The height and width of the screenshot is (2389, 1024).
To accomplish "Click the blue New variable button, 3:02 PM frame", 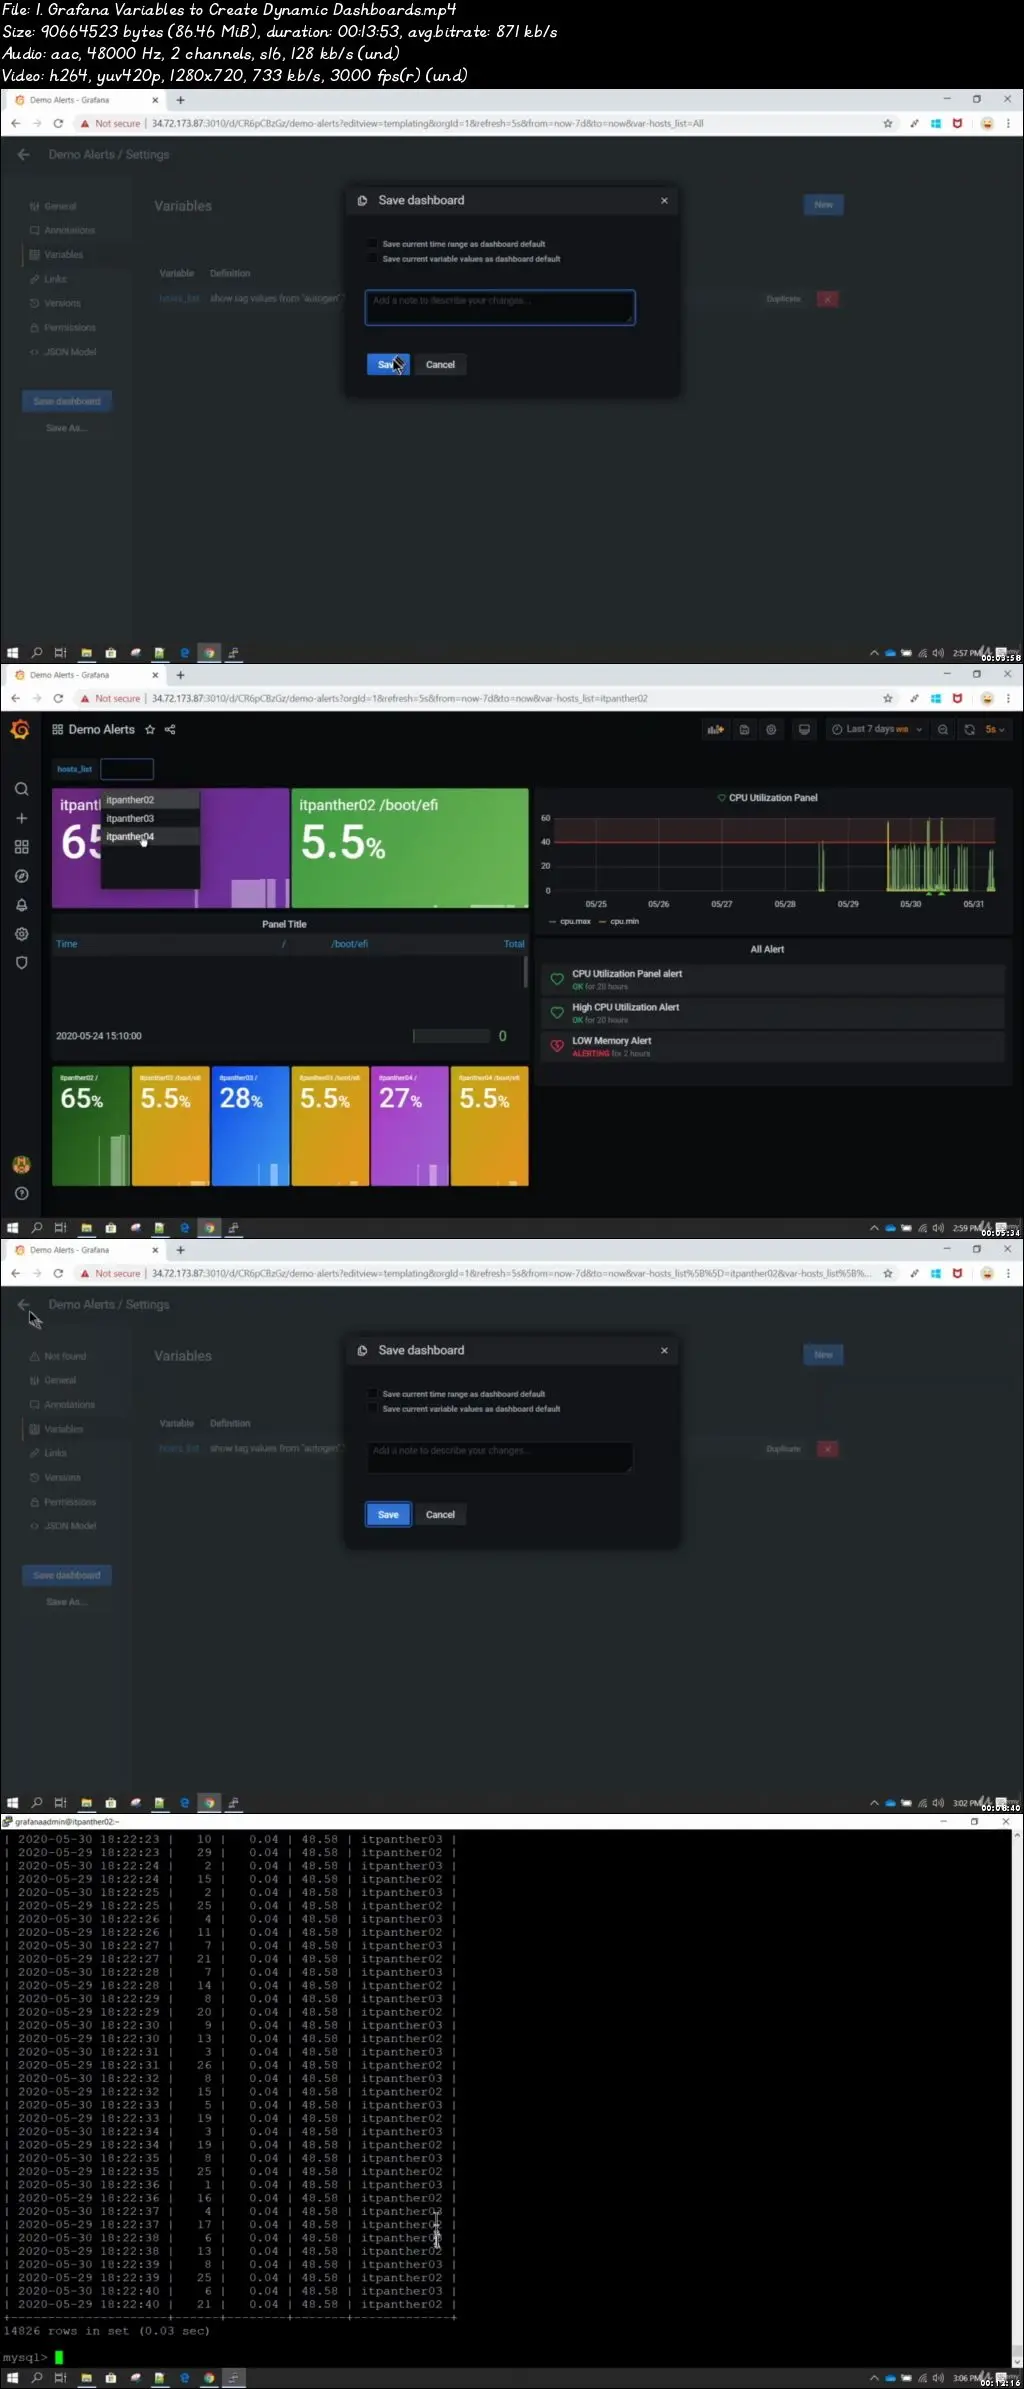I will [x=824, y=1354].
